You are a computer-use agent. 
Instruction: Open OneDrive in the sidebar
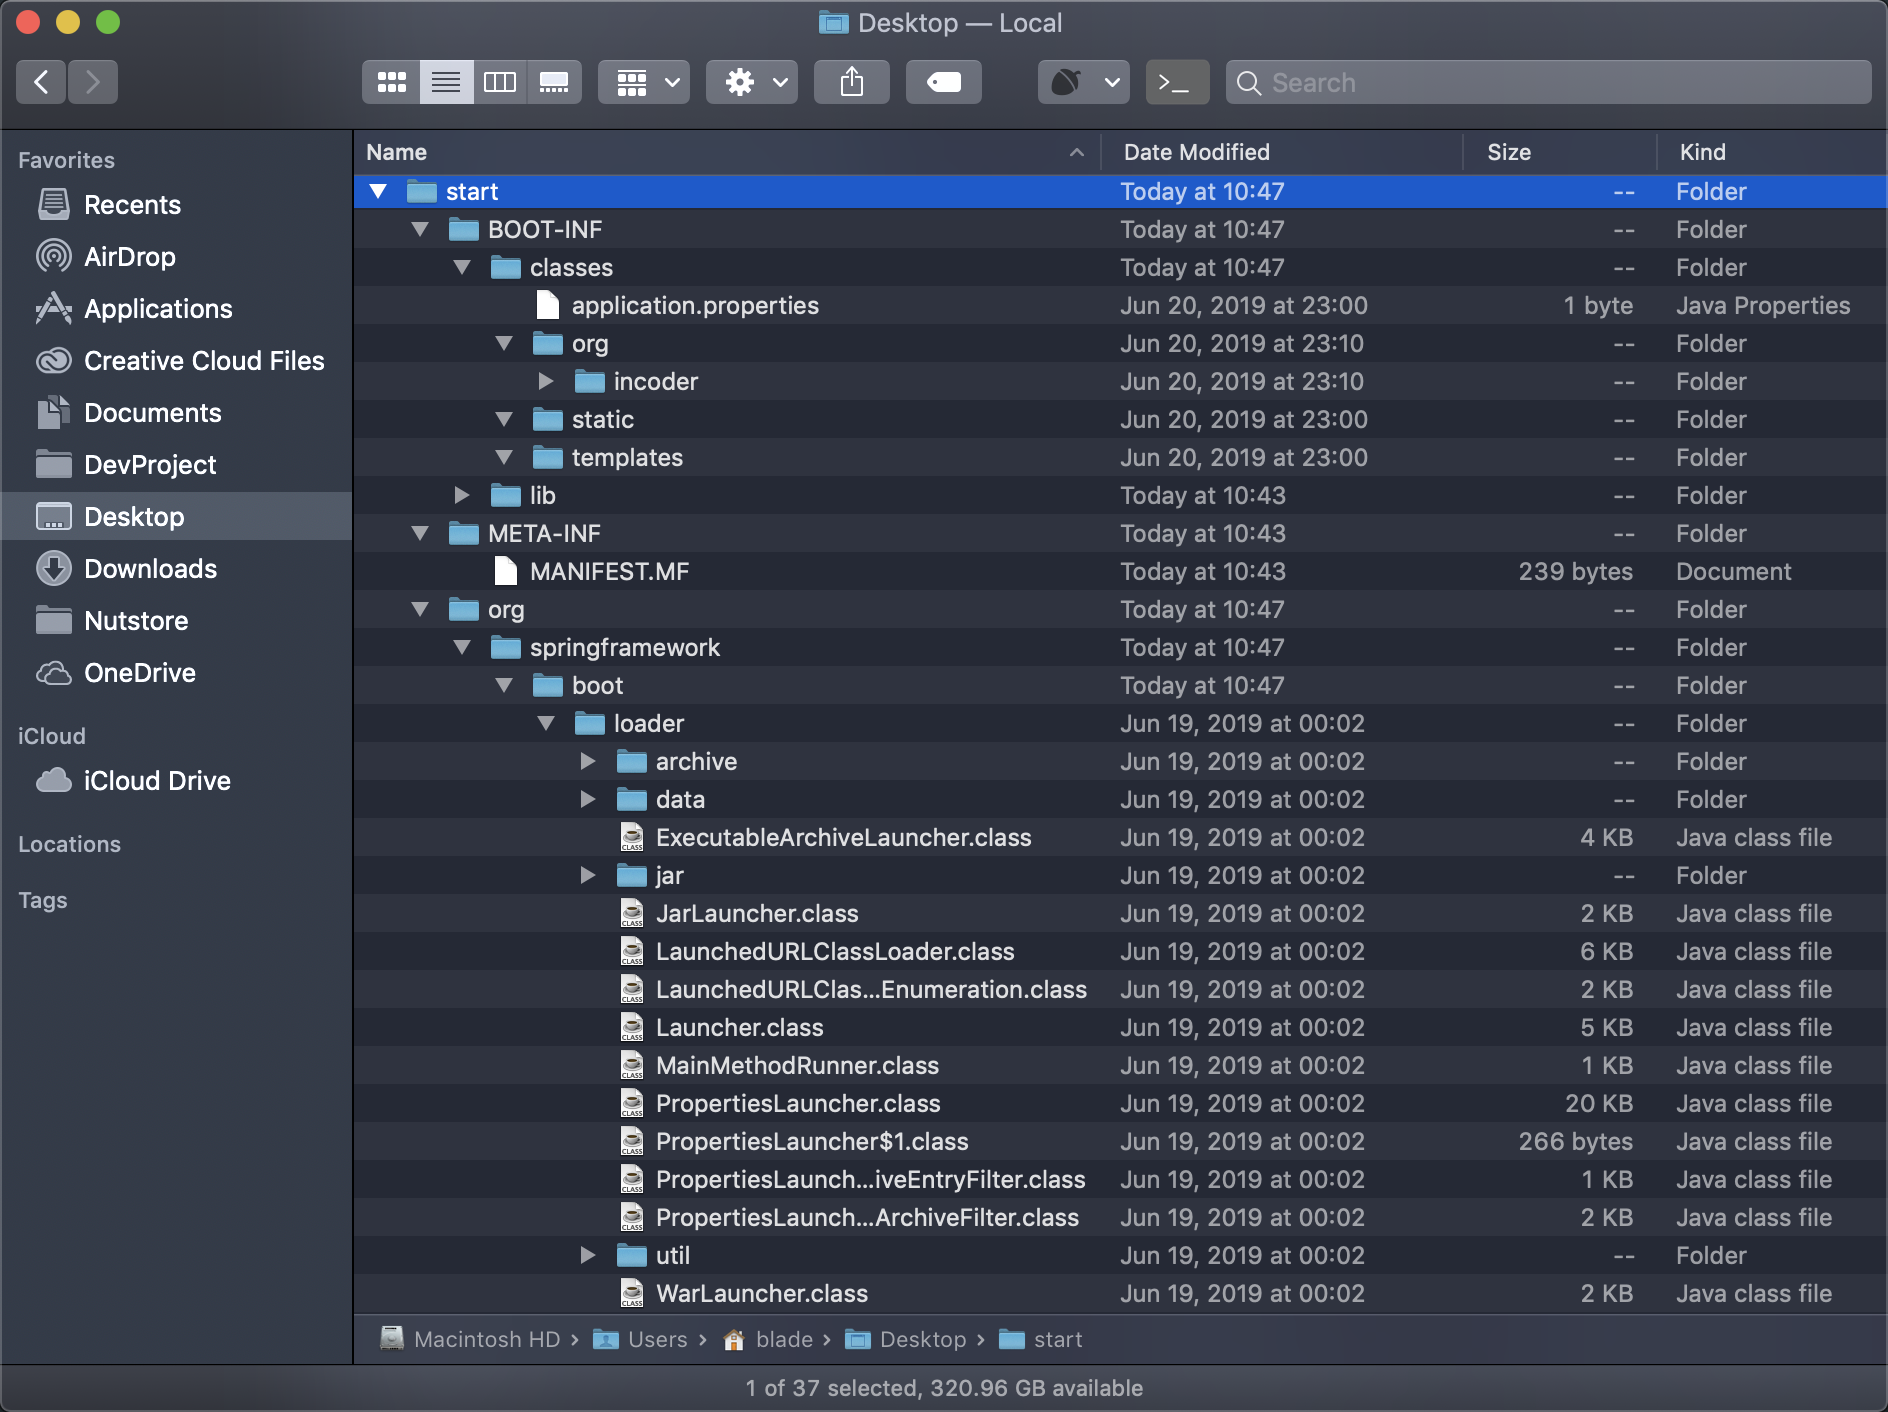point(176,673)
